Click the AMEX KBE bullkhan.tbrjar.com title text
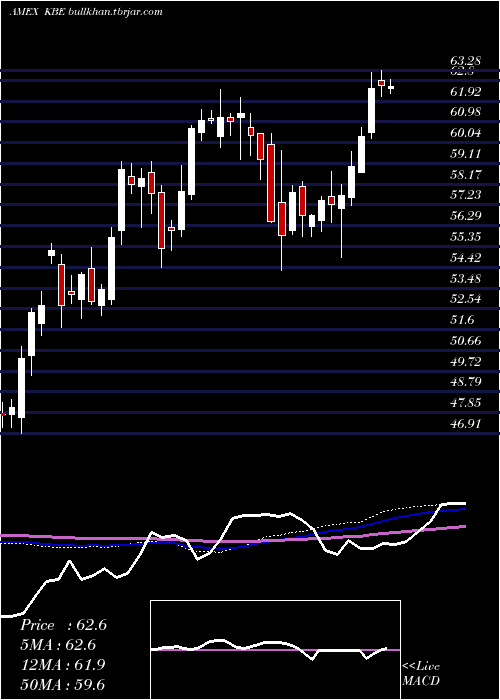Viewport: 500px width, 700px height. click(x=86, y=12)
